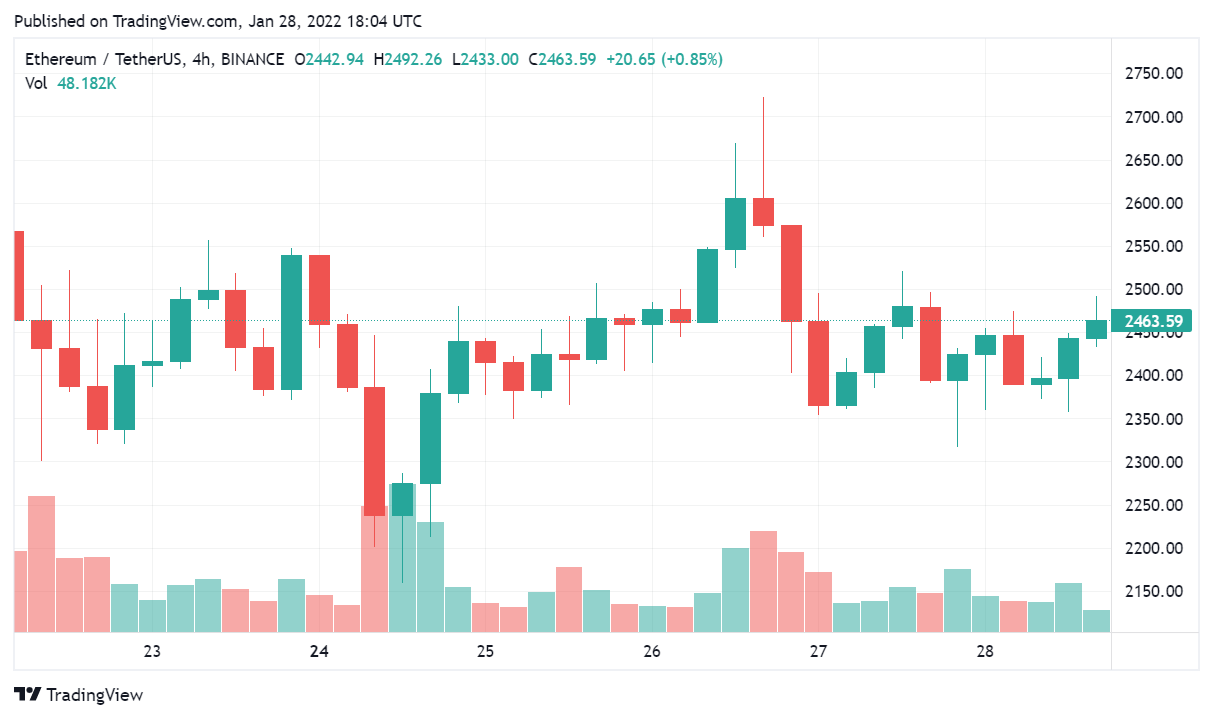Click the 2600.00 price axis label

tap(1153, 203)
